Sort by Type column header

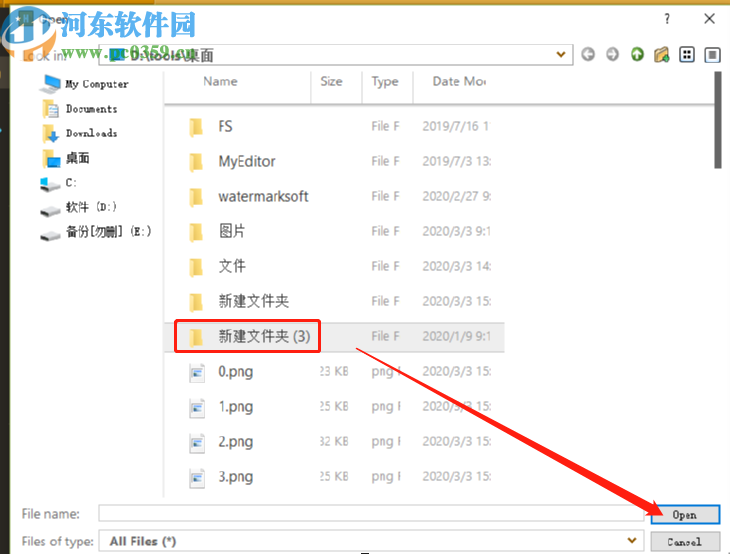tap(385, 82)
